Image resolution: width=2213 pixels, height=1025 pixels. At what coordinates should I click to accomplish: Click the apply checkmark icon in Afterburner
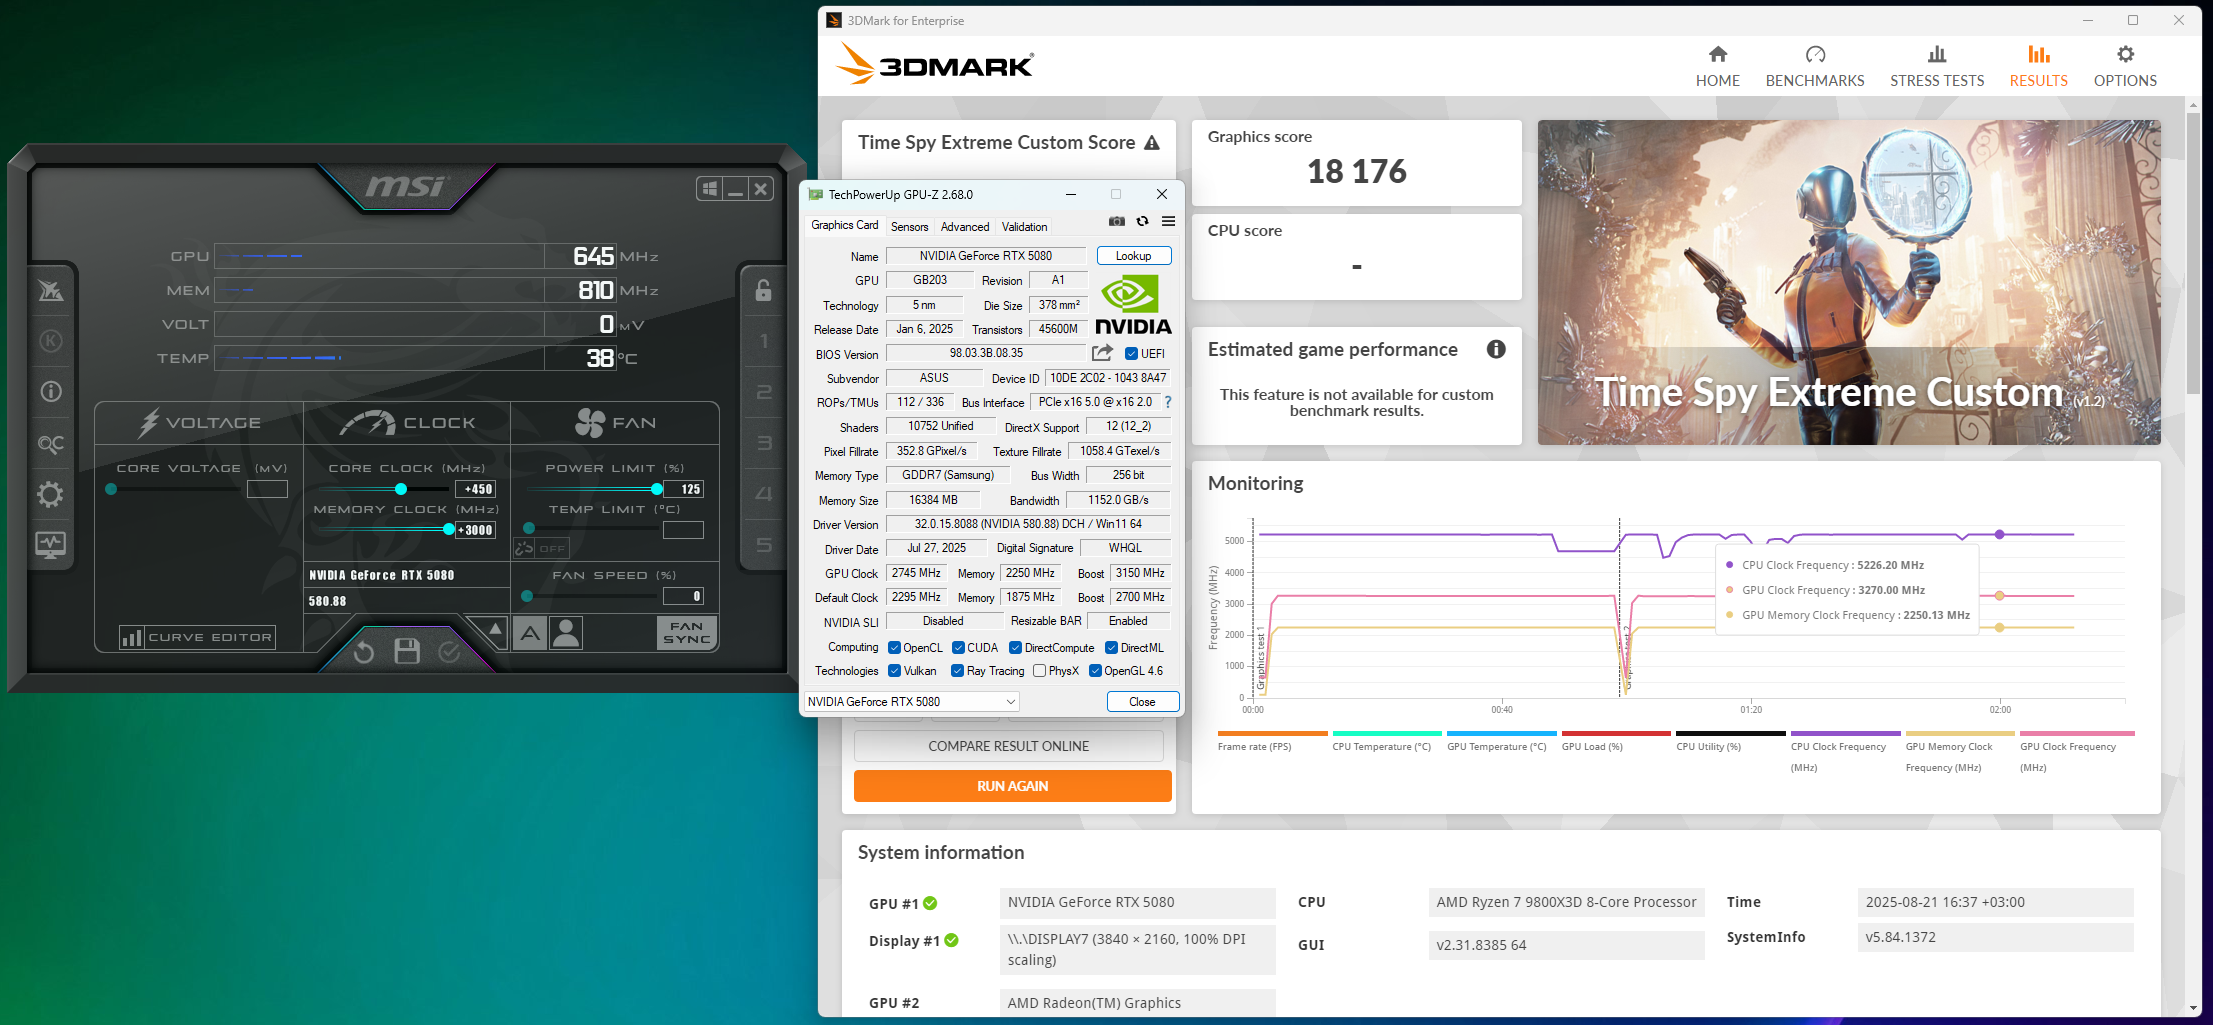click(450, 652)
